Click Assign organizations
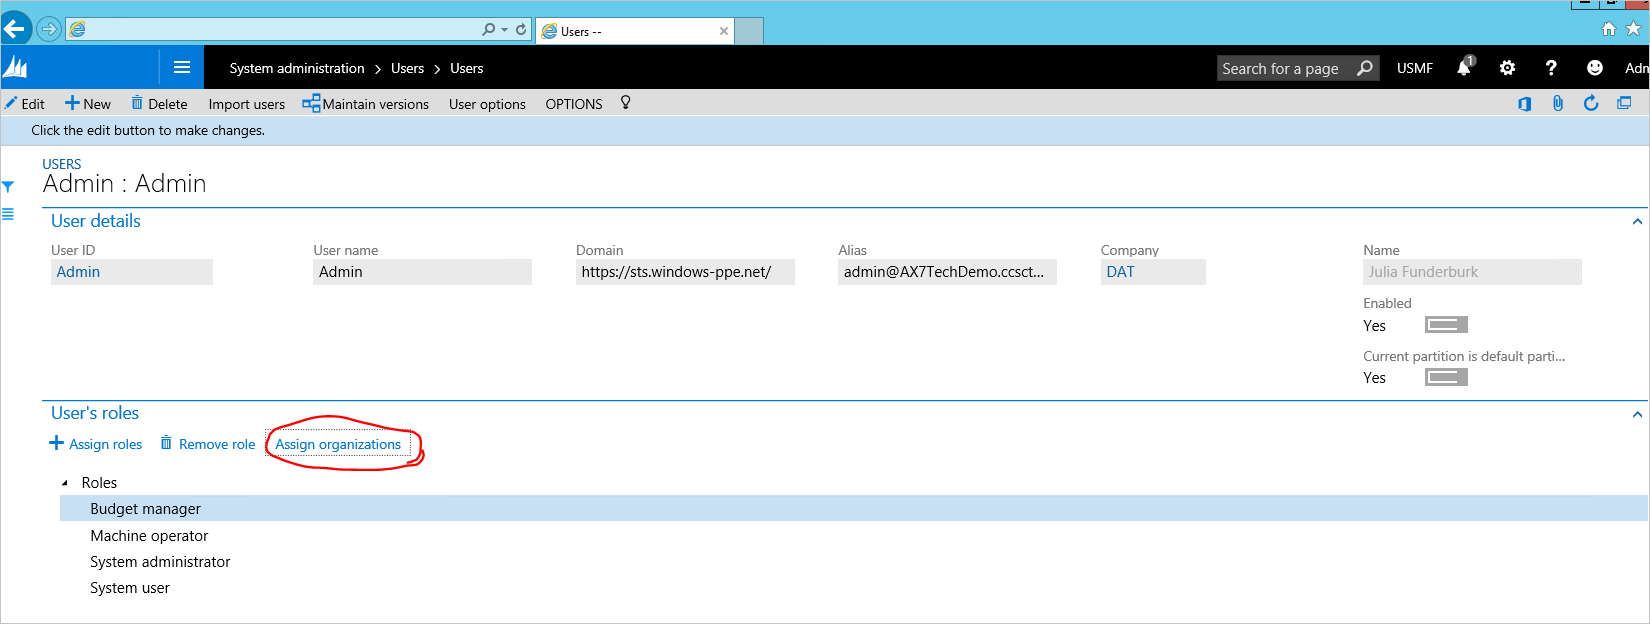 (338, 444)
